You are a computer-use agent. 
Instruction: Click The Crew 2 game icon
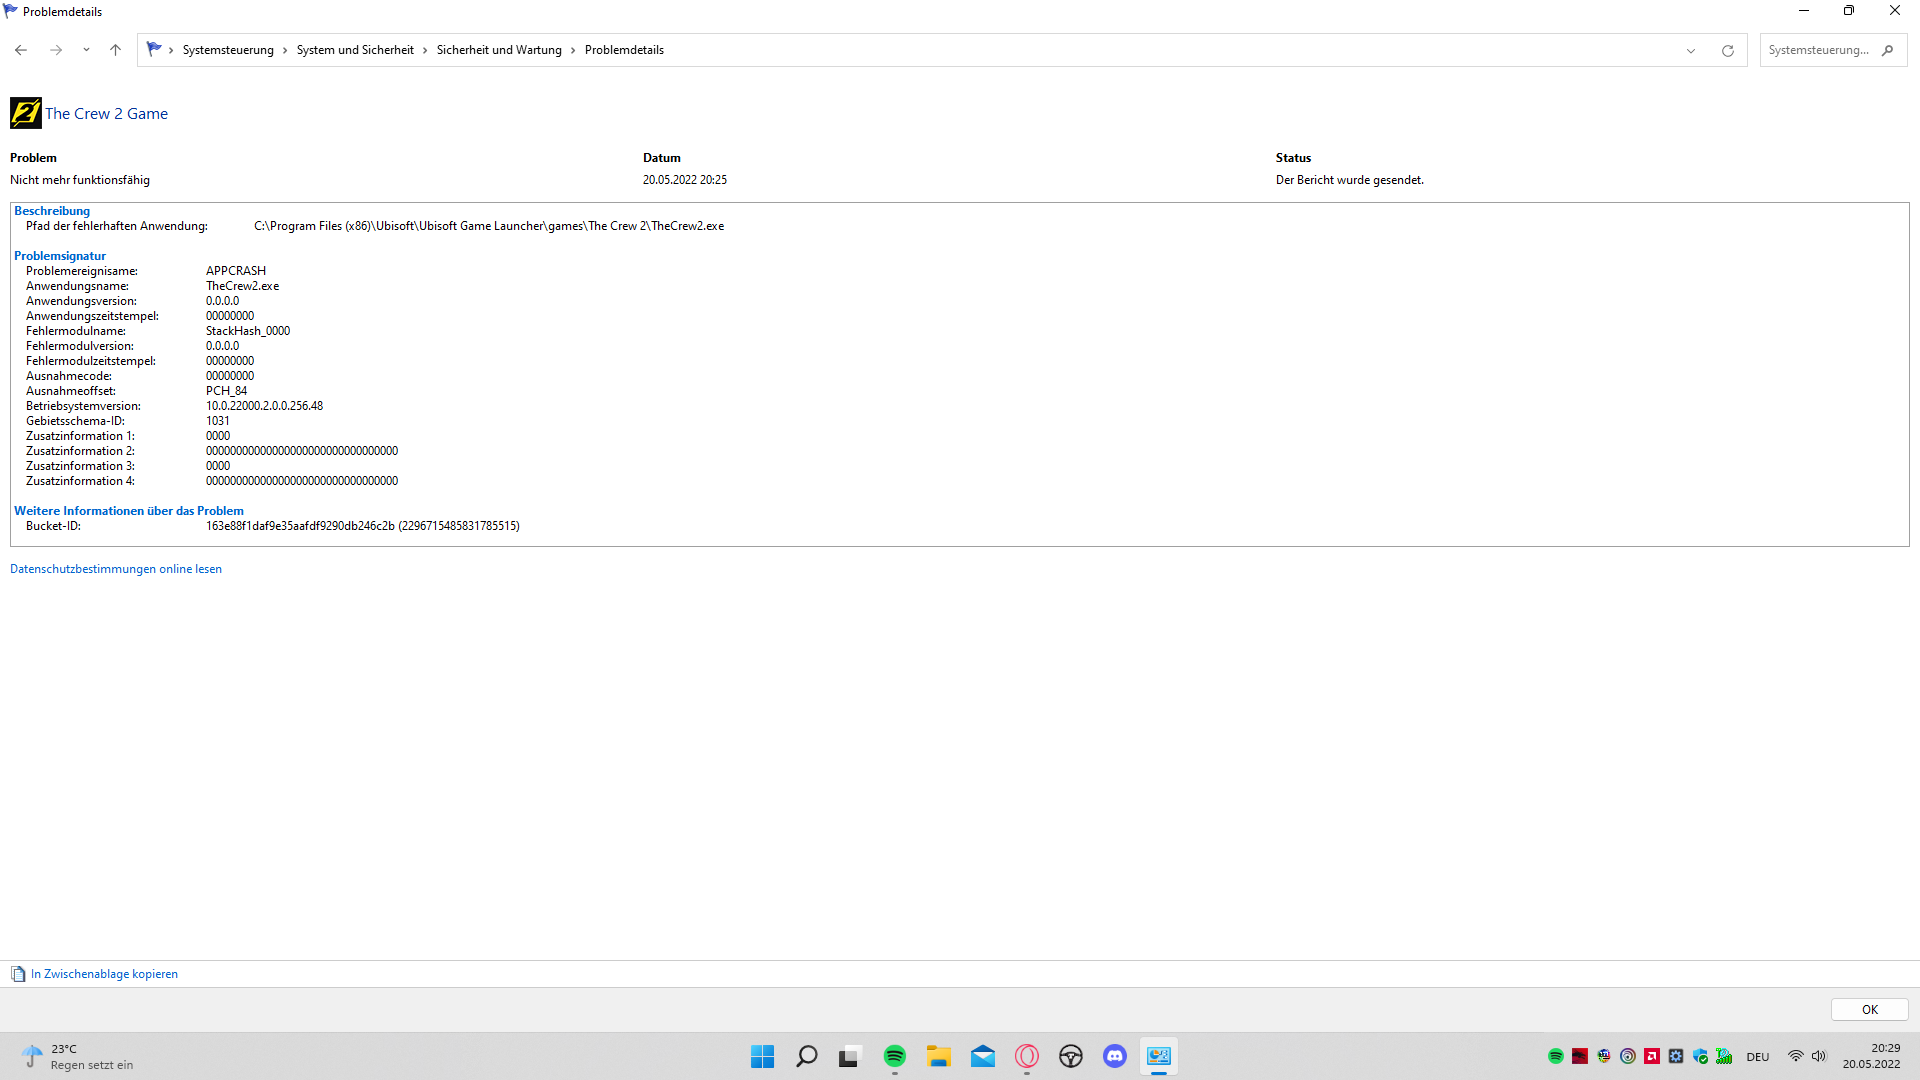(x=26, y=113)
